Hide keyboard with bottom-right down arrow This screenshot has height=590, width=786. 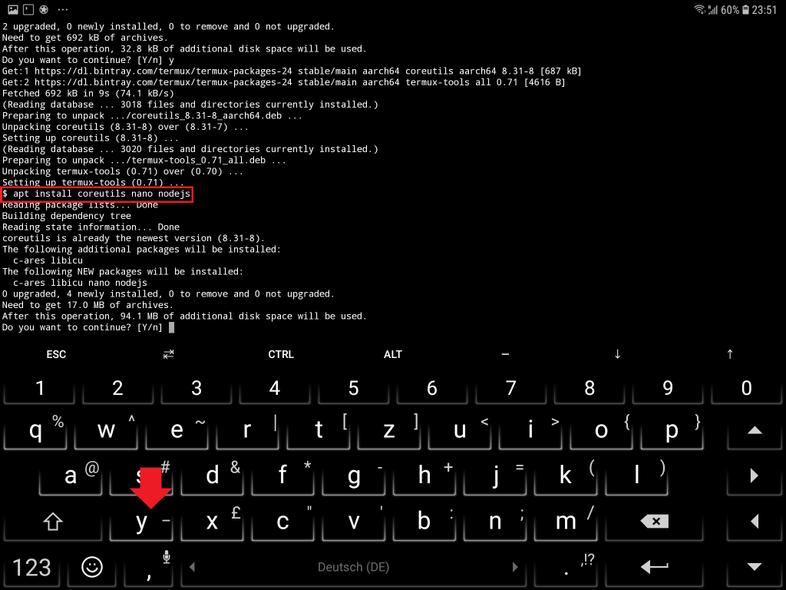(754, 567)
